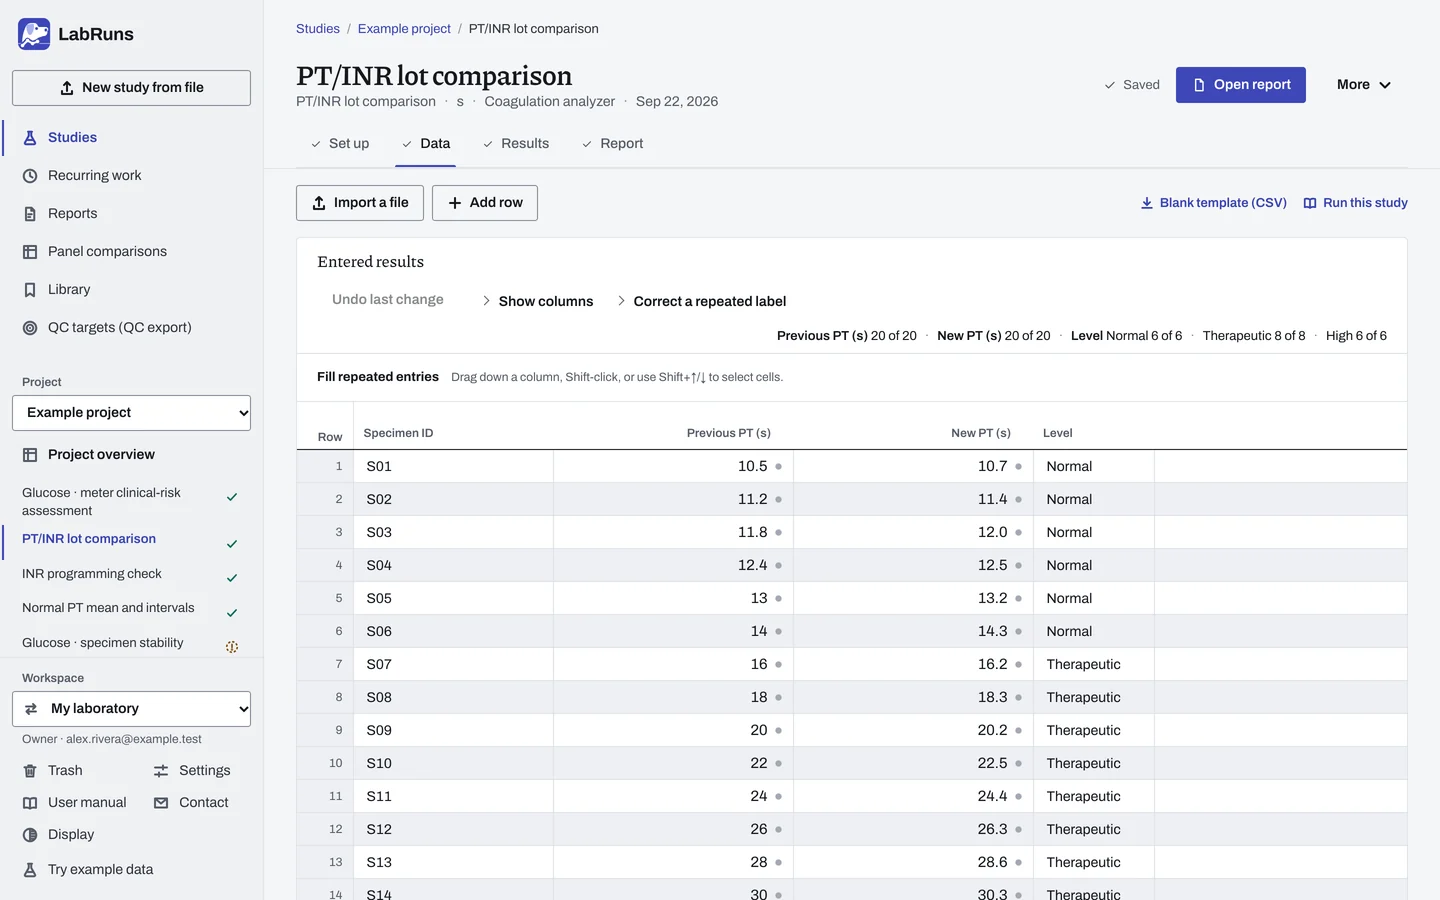Open the Studies flask icon
The width and height of the screenshot is (1440, 900).
pos(30,138)
